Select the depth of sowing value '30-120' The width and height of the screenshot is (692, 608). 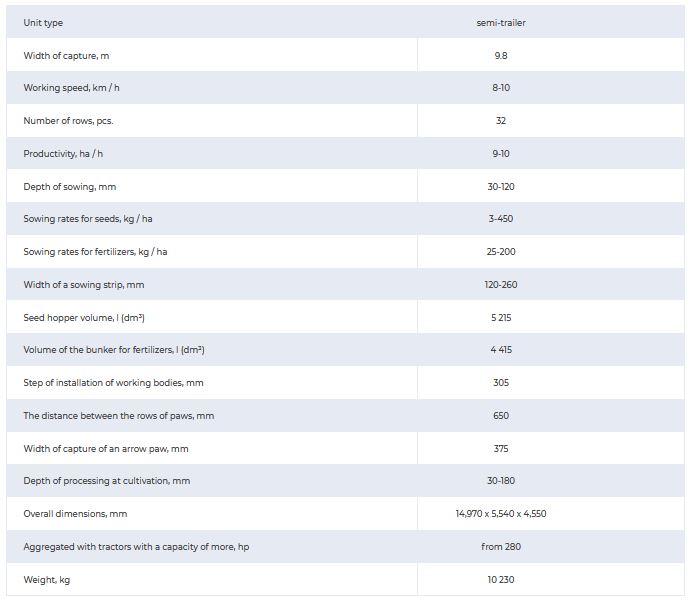(x=500, y=187)
